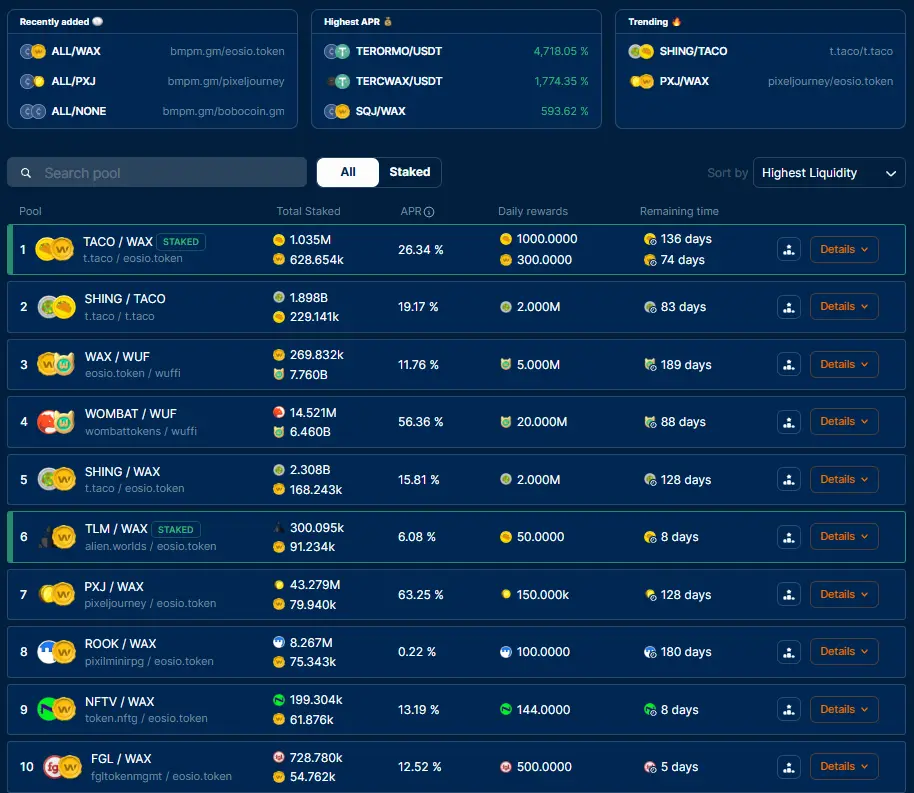The image size is (914, 793).
Task: Expand Details for SHING / WAX pool
Action: coord(844,479)
